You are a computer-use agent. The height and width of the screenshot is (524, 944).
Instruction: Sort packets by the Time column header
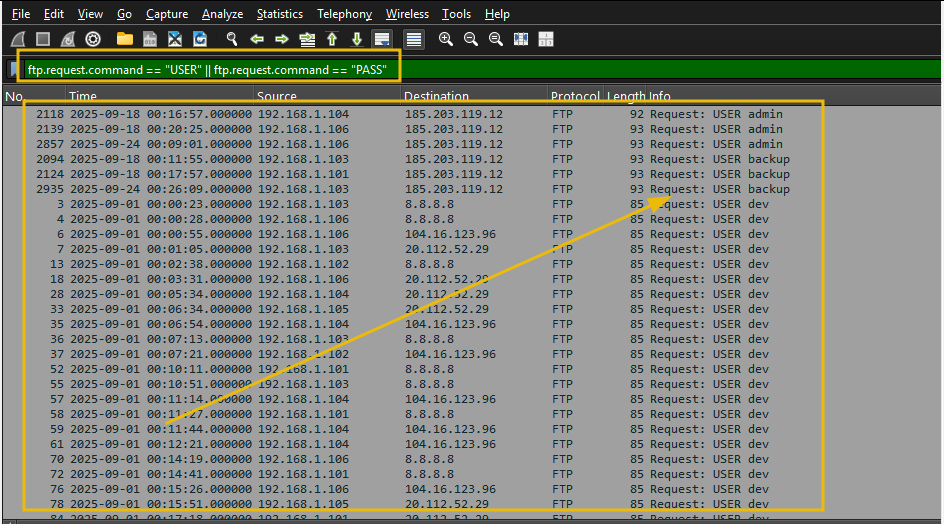point(83,97)
